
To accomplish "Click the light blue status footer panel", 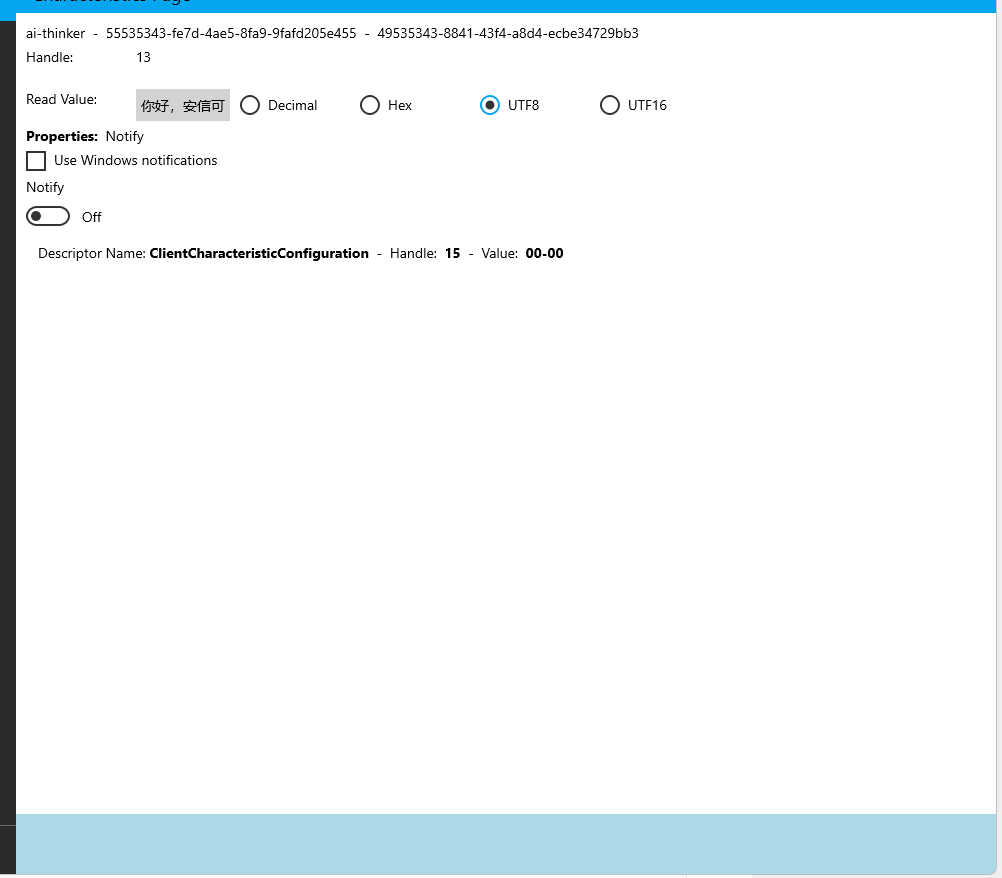I will [506, 844].
